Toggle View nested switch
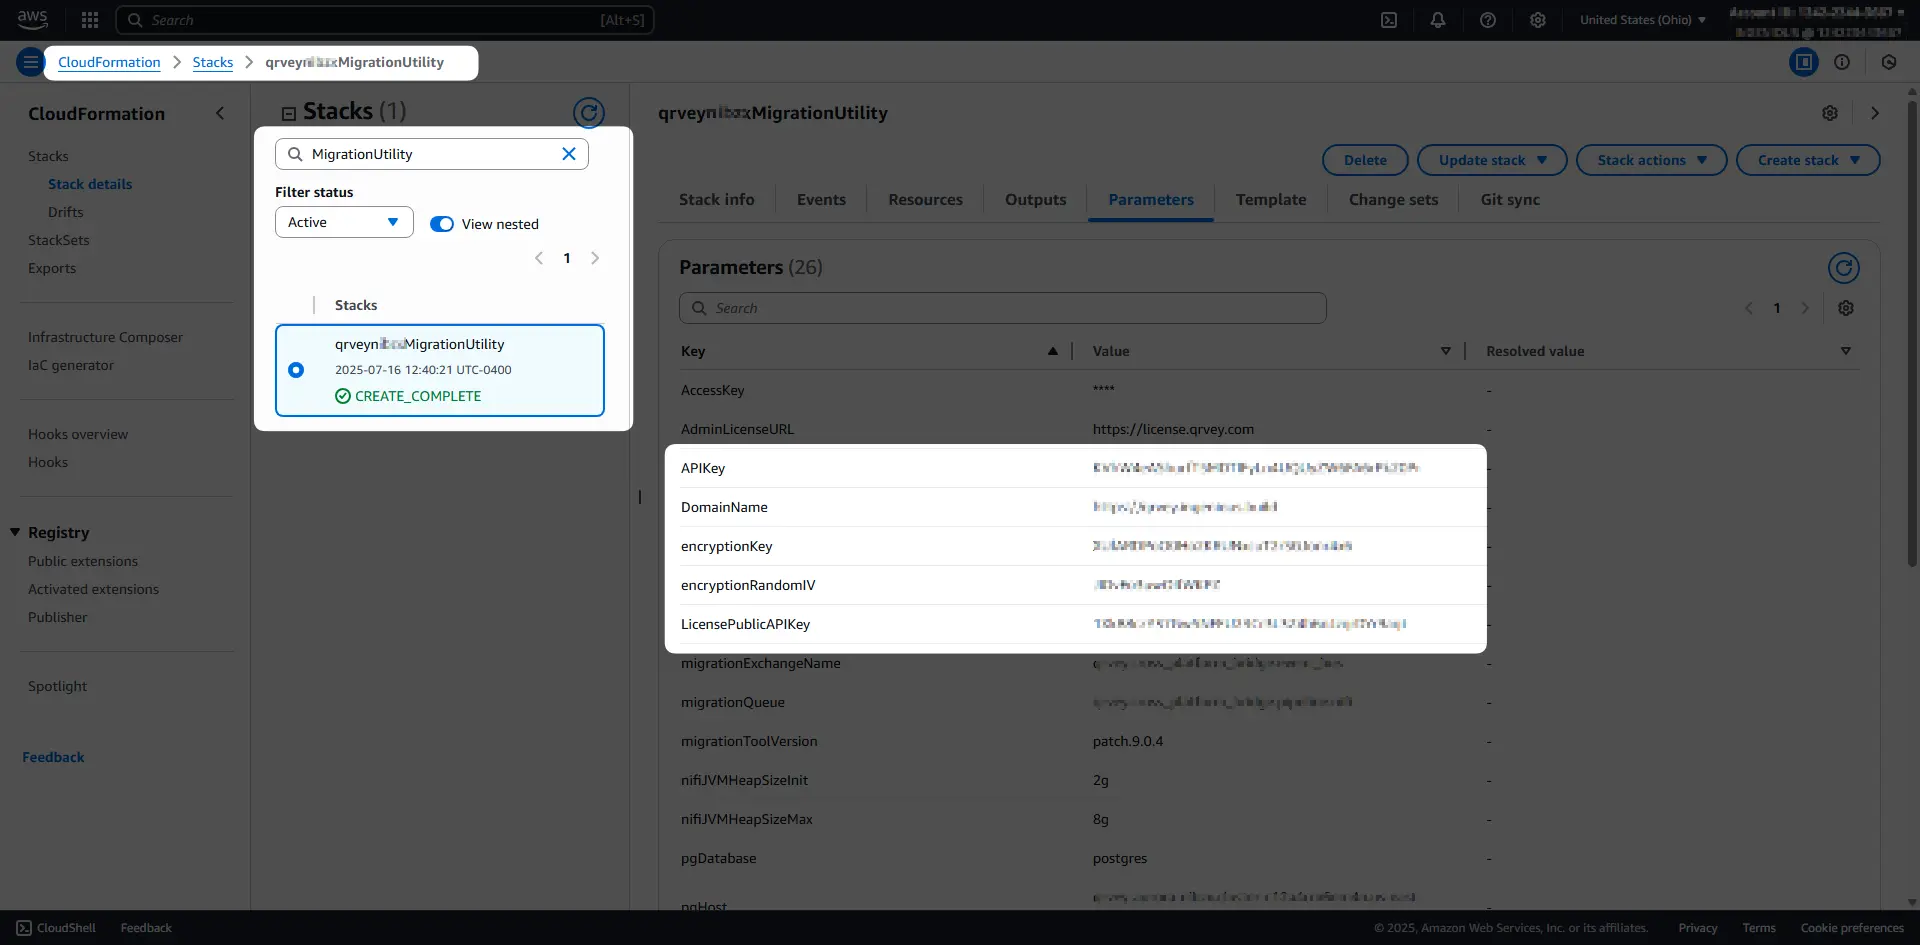The height and width of the screenshot is (945, 1920). [x=442, y=224]
